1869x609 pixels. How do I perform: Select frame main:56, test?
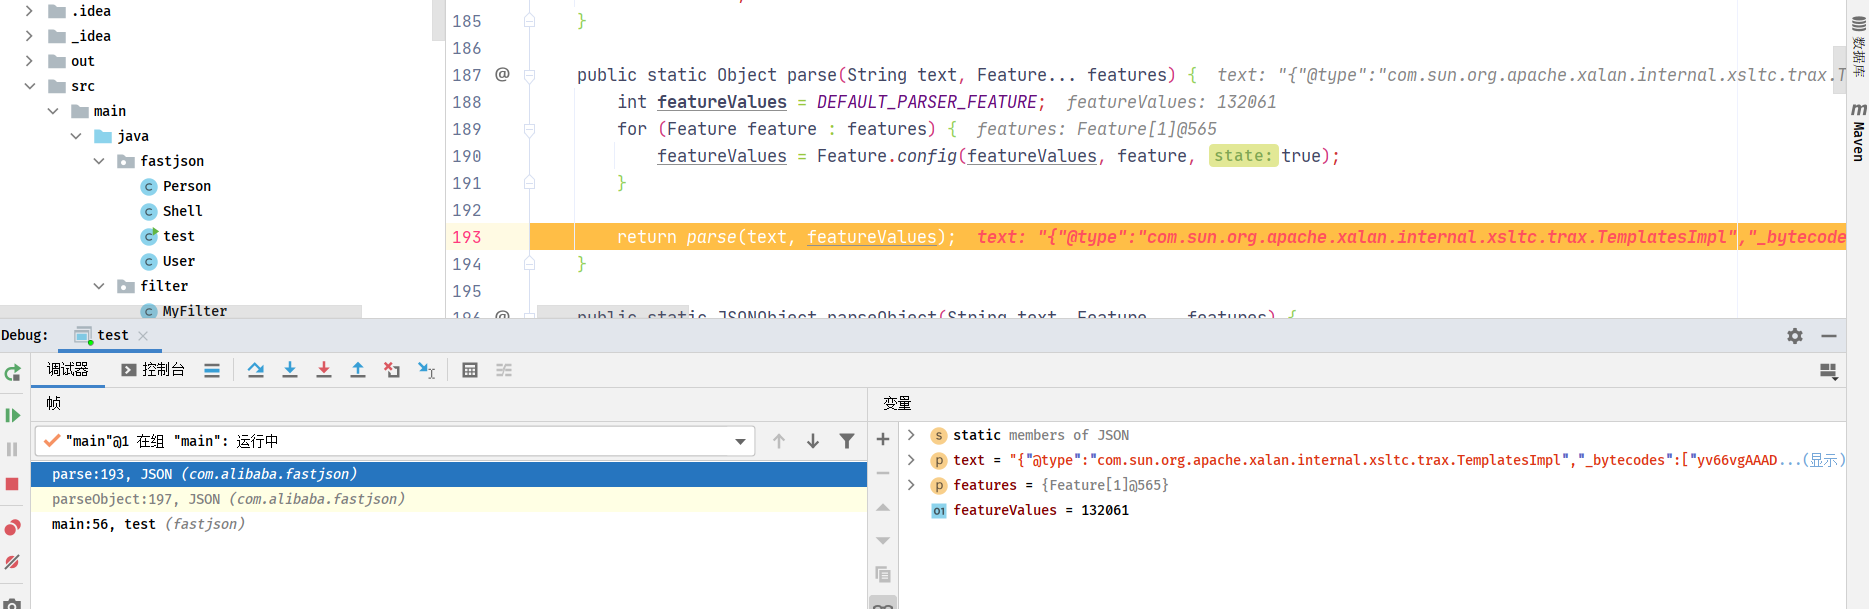click(449, 524)
